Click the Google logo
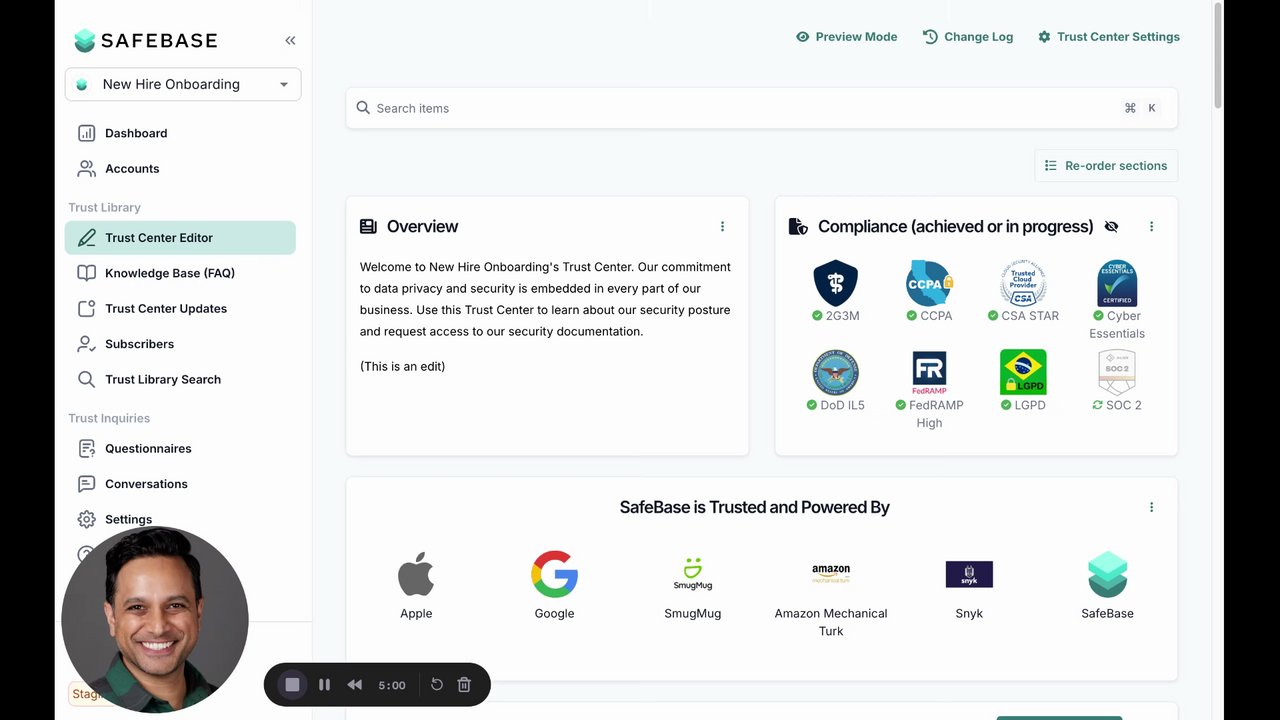This screenshot has width=1280, height=720. pos(554,574)
